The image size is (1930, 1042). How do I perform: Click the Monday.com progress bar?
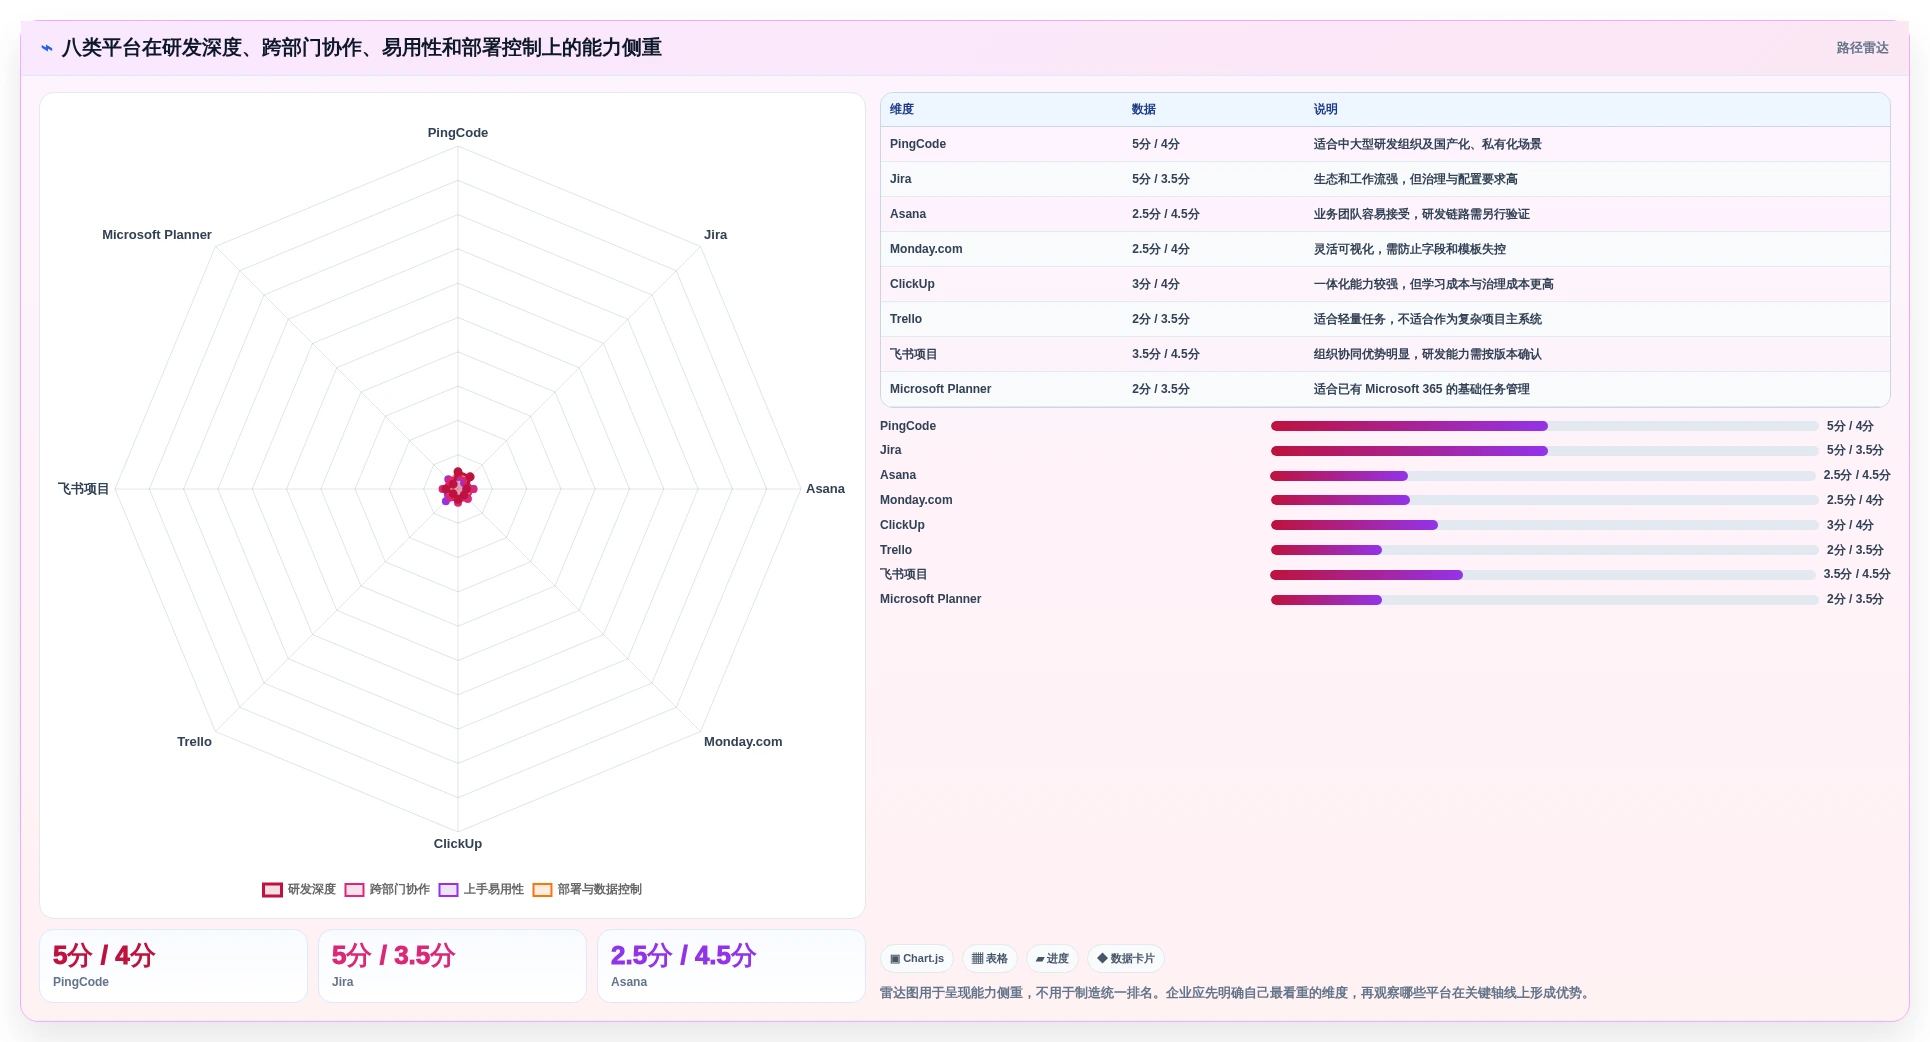tap(1544, 500)
